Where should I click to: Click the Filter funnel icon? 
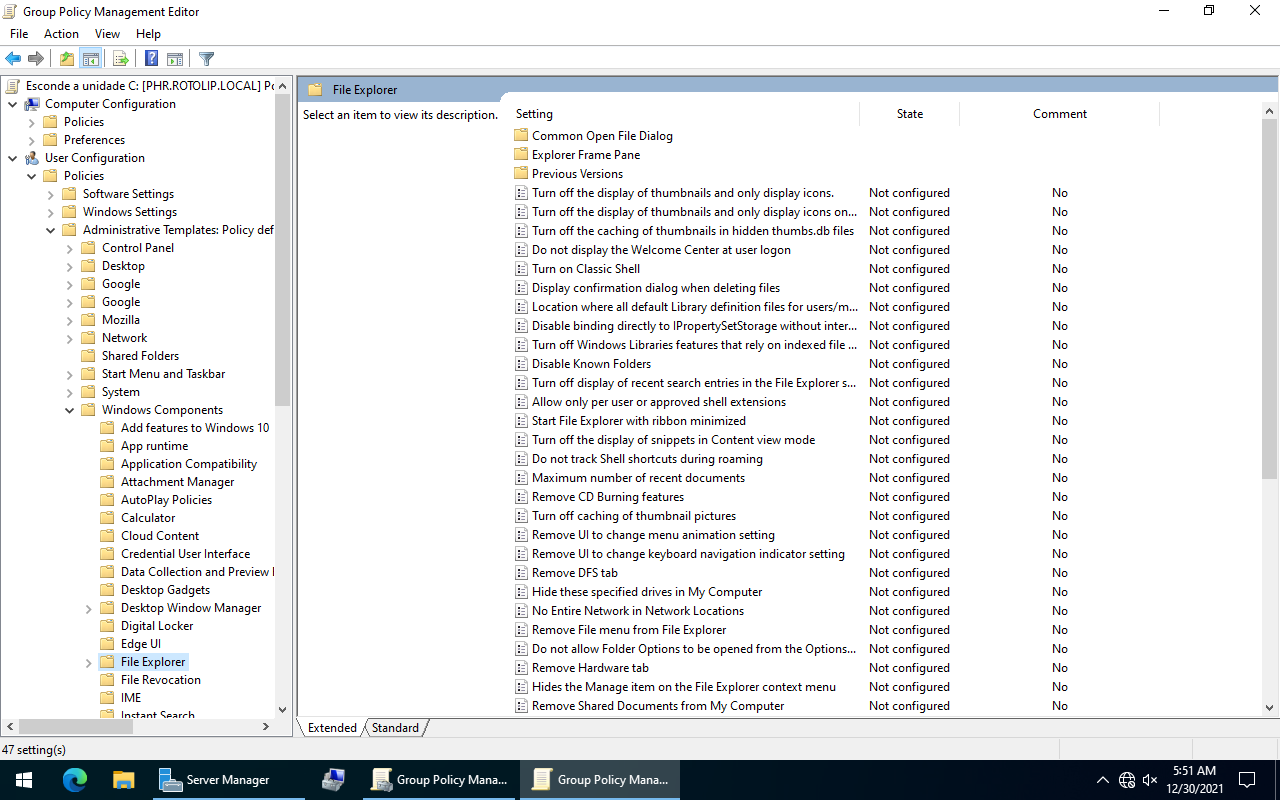coord(206,59)
